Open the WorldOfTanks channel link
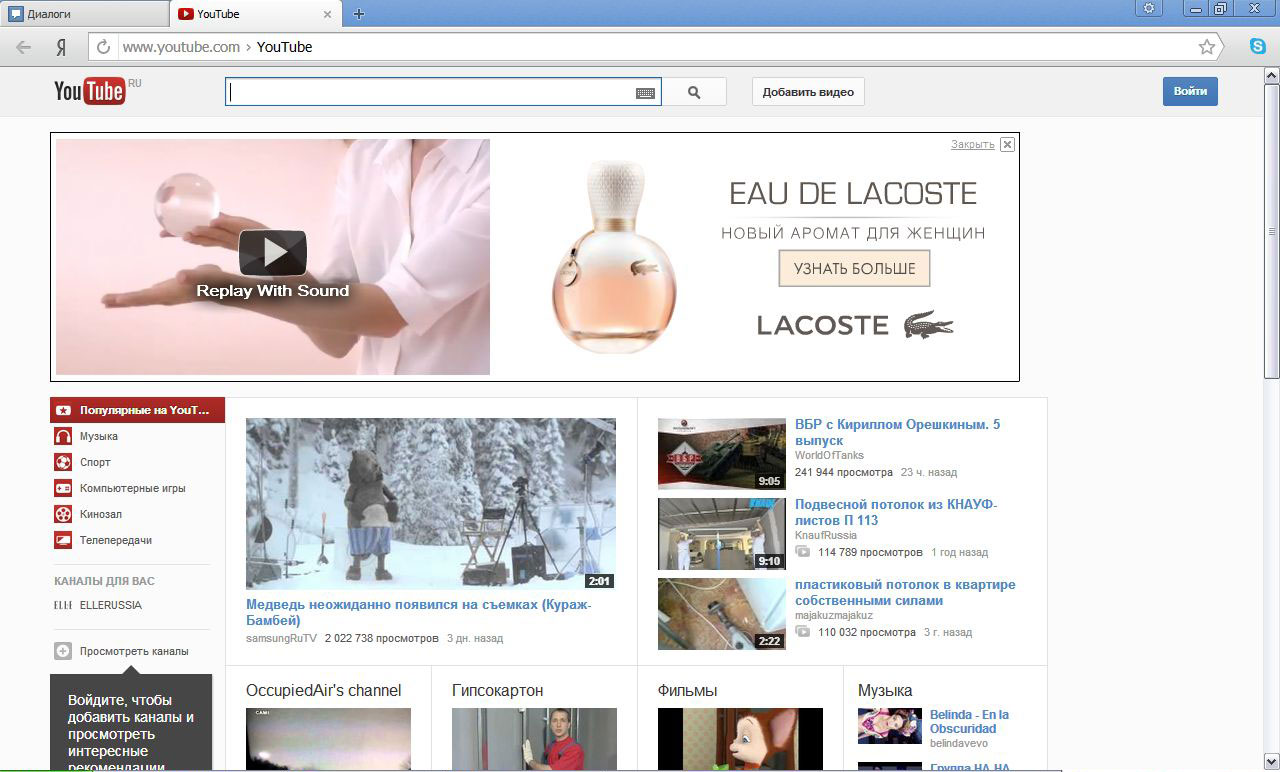Image resolution: width=1280 pixels, height=772 pixels. 829,456
